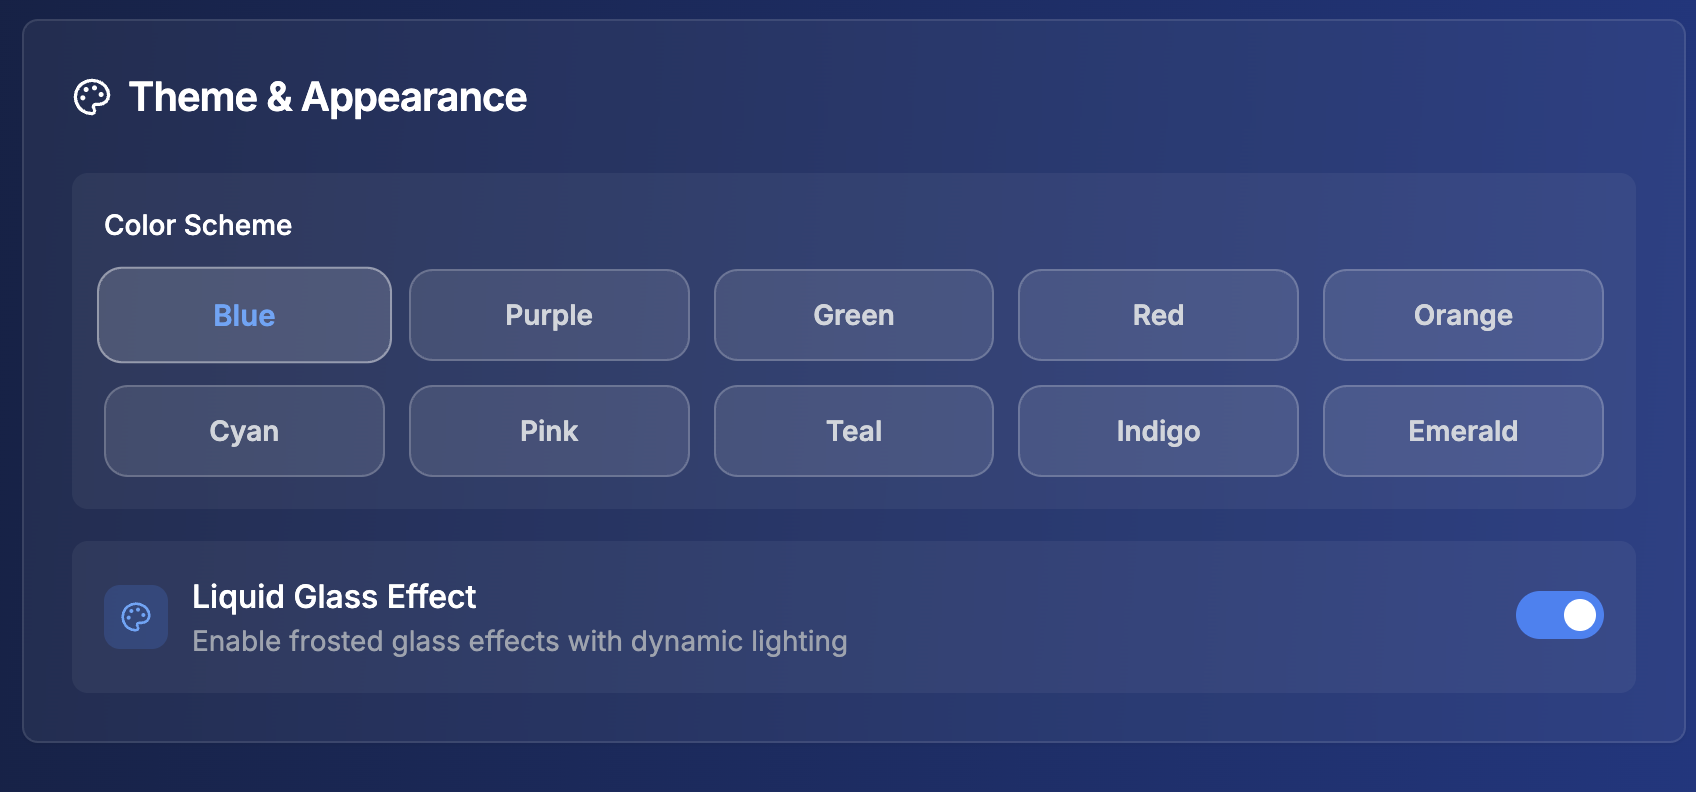Click the Liquid Glass Effect title text
The width and height of the screenshot is (1696, 792).
pyautogui.click(x=334, y=596)
